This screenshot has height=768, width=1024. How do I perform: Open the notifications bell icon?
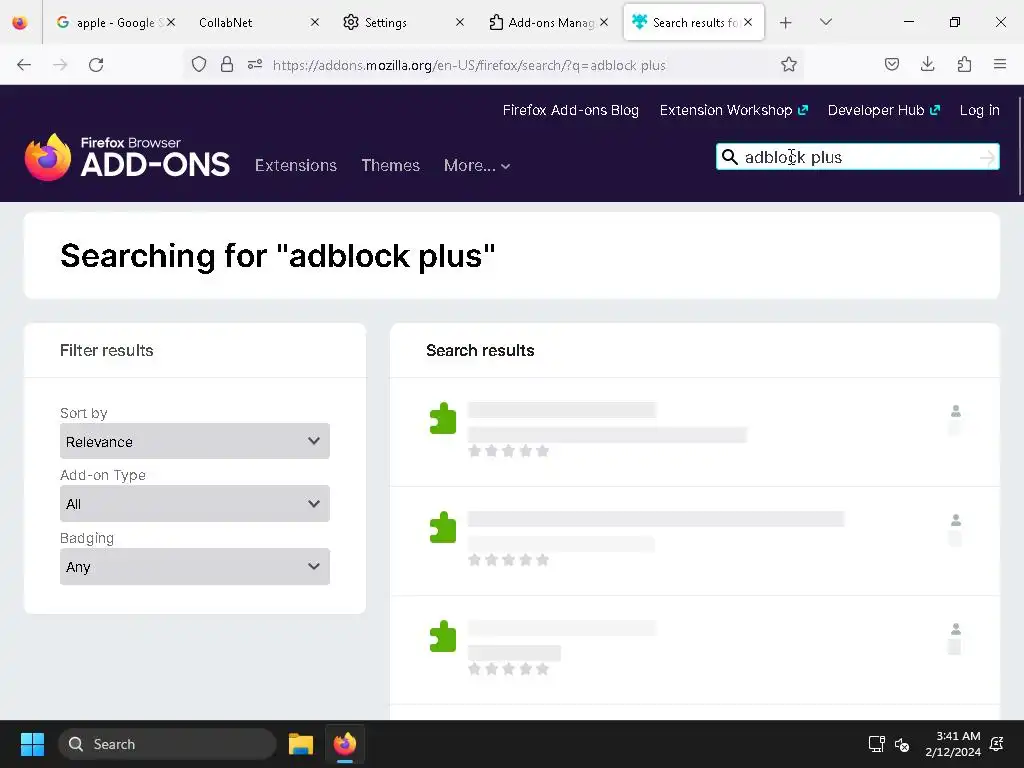[x=997, y=744]
